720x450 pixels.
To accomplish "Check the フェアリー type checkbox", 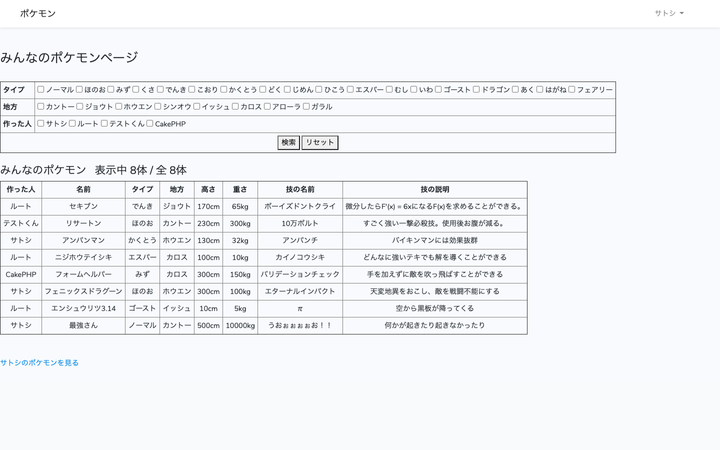I will tap(572, 90).
